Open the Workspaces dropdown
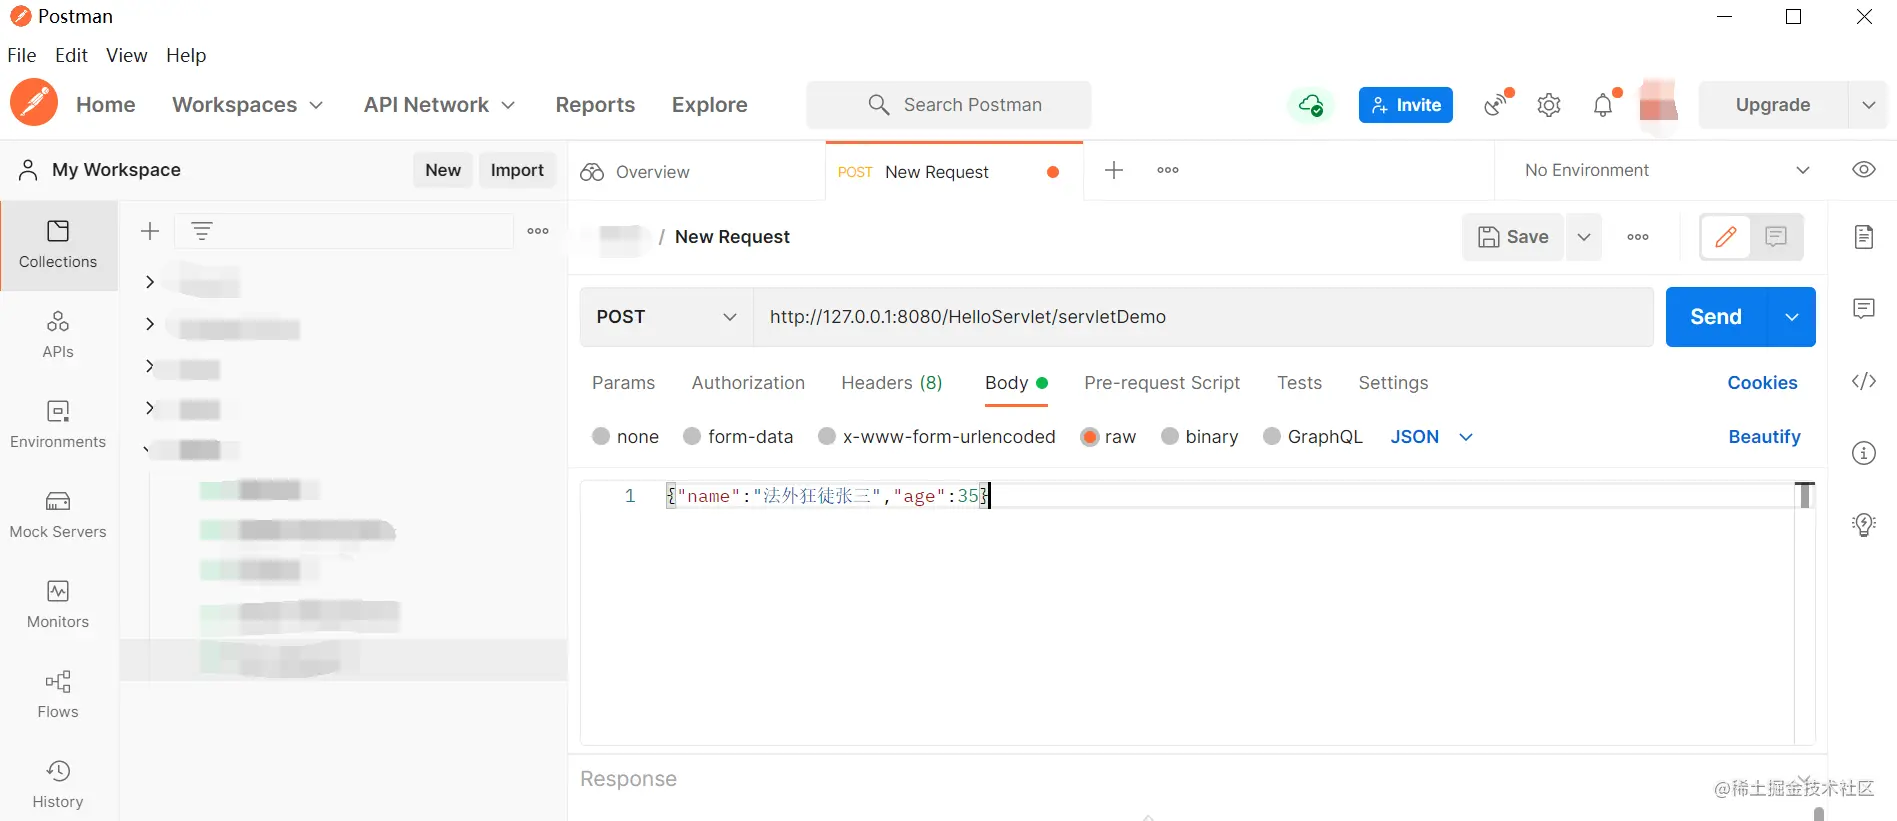 tap(247, 105)
